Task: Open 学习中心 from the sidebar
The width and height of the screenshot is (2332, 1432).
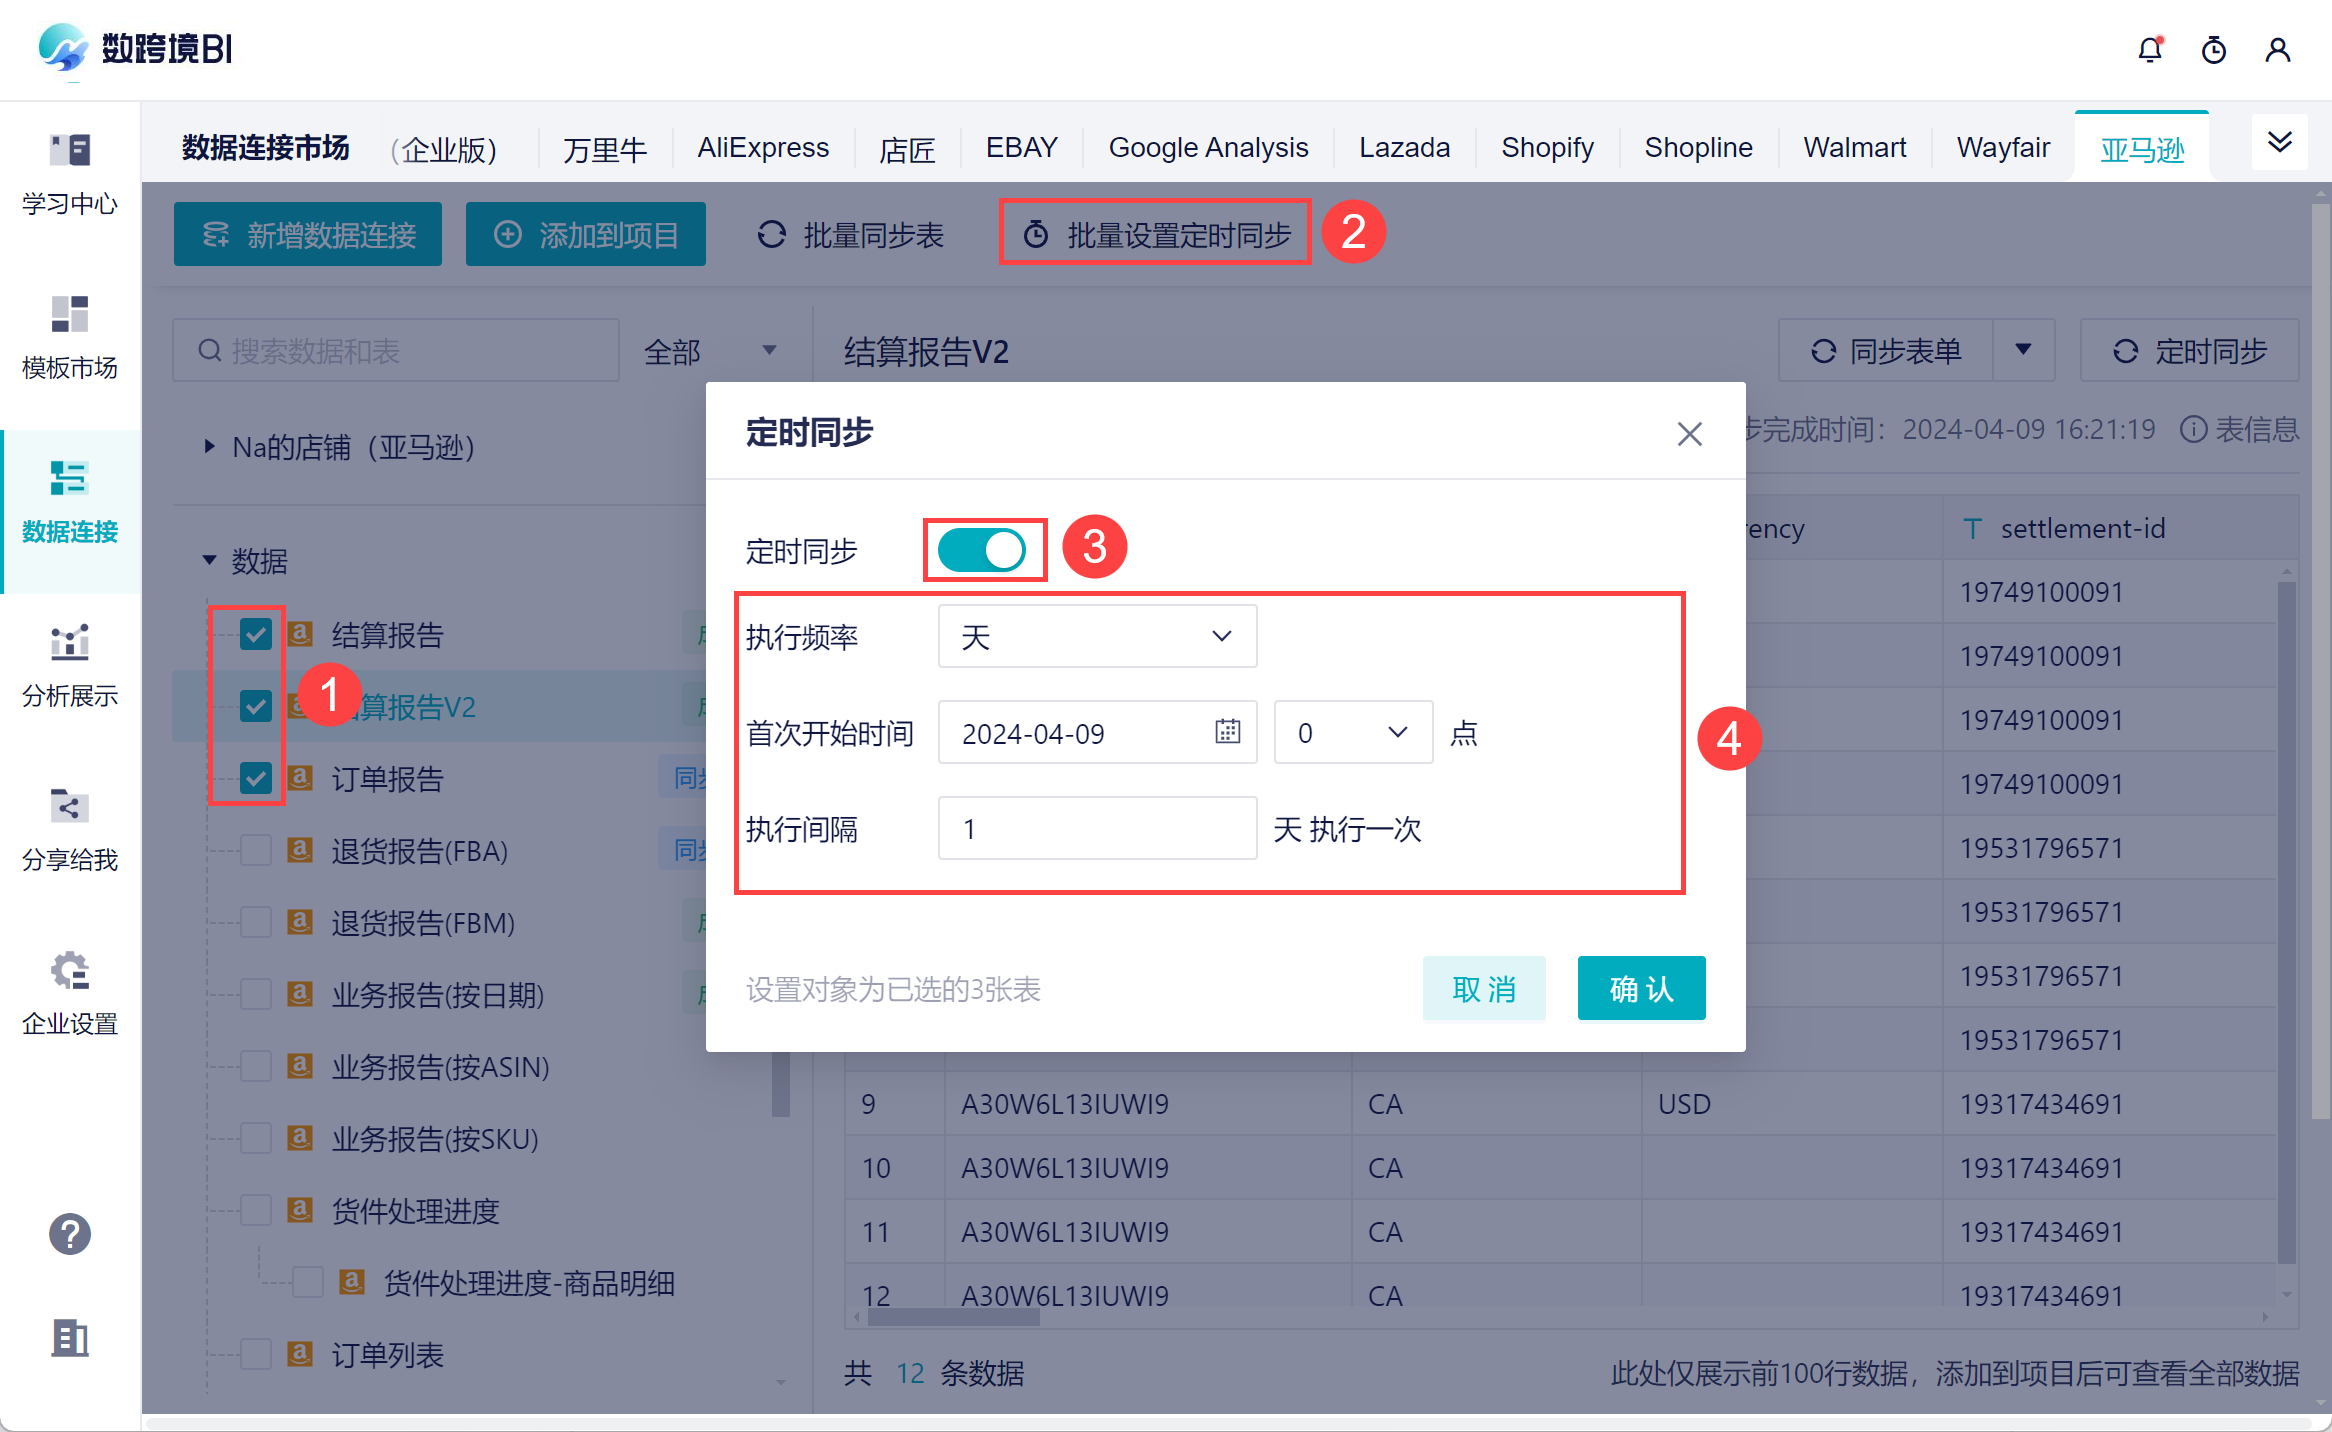Action: 70,174
